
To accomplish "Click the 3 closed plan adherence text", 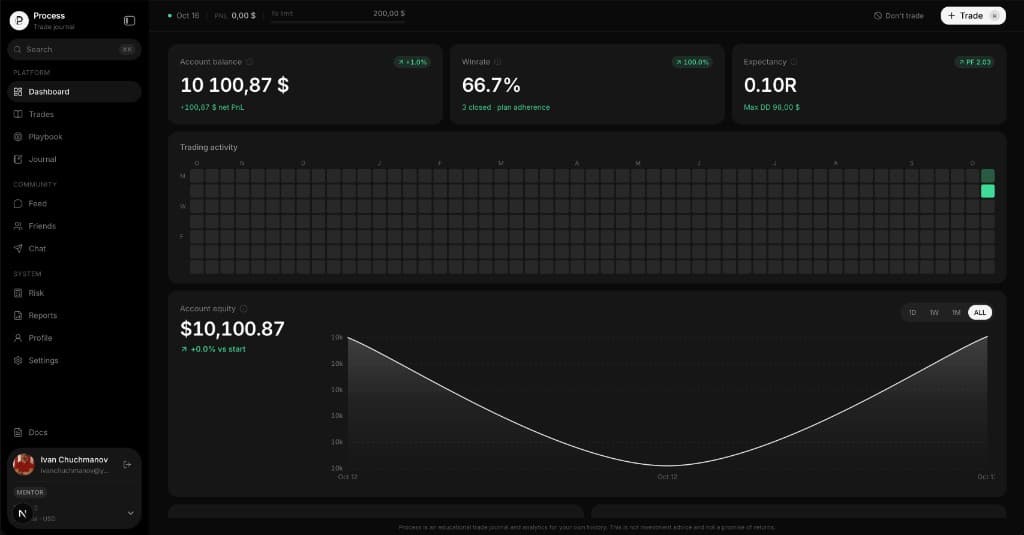I will pyautogui.click(x=505, y=107).
